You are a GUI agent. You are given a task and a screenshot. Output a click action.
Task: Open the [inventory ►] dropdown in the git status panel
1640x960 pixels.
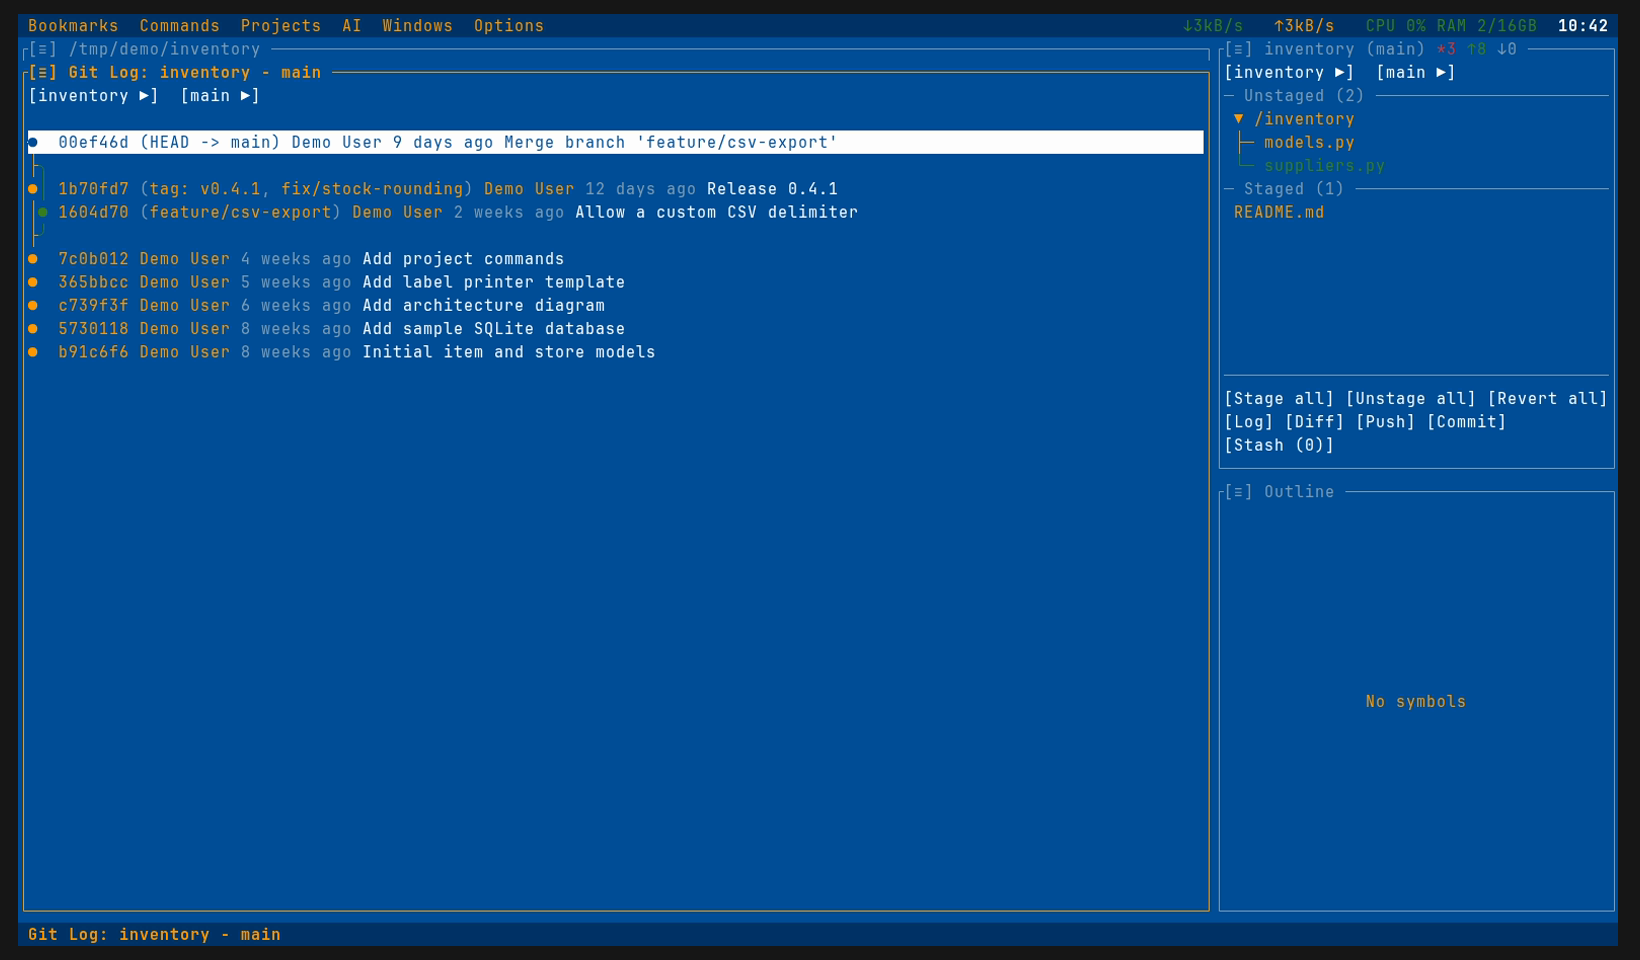coord(1290,72)
